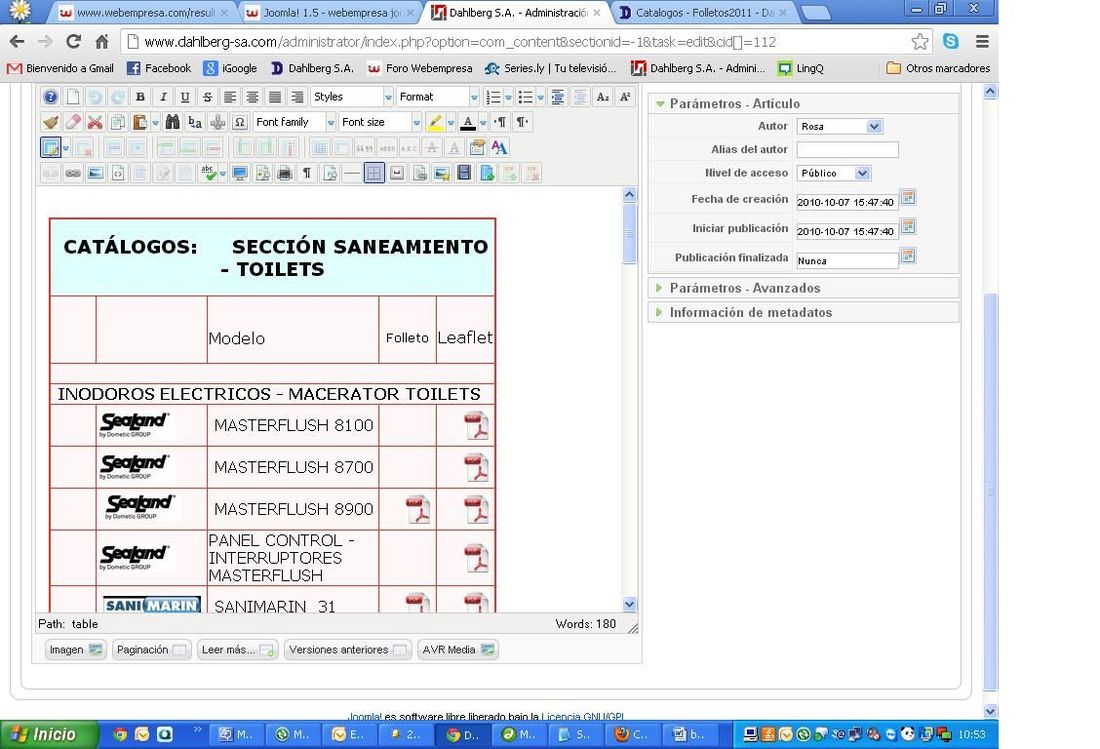Open the Styles dropdown
The width and height of the screenshot is (1100, 749).
352,97
